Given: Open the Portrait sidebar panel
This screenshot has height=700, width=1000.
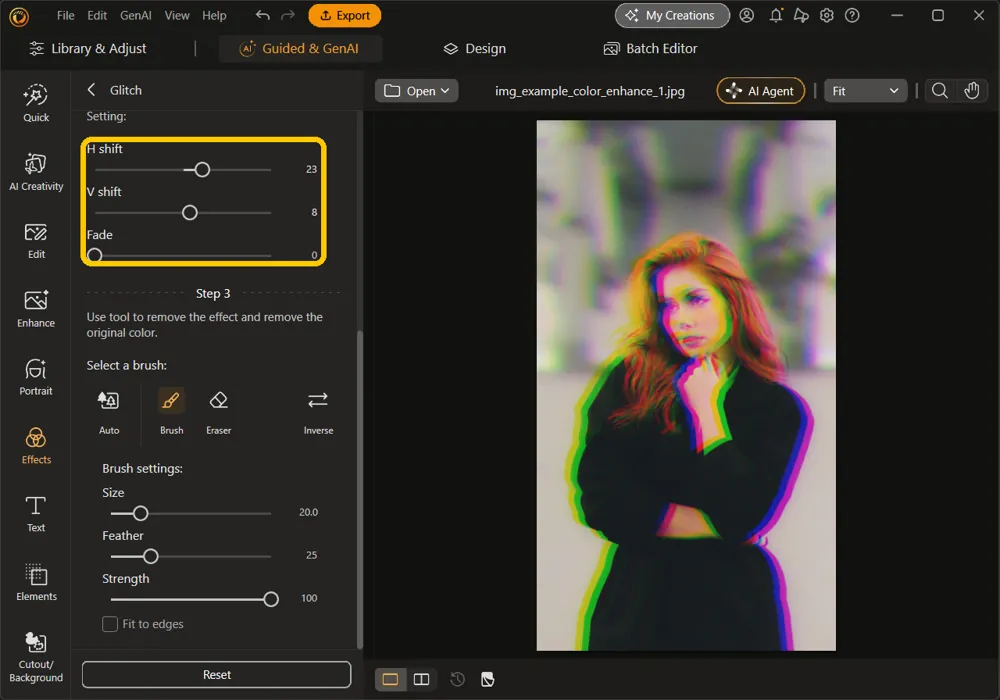Looking at the screenshot, I should 36,377.
